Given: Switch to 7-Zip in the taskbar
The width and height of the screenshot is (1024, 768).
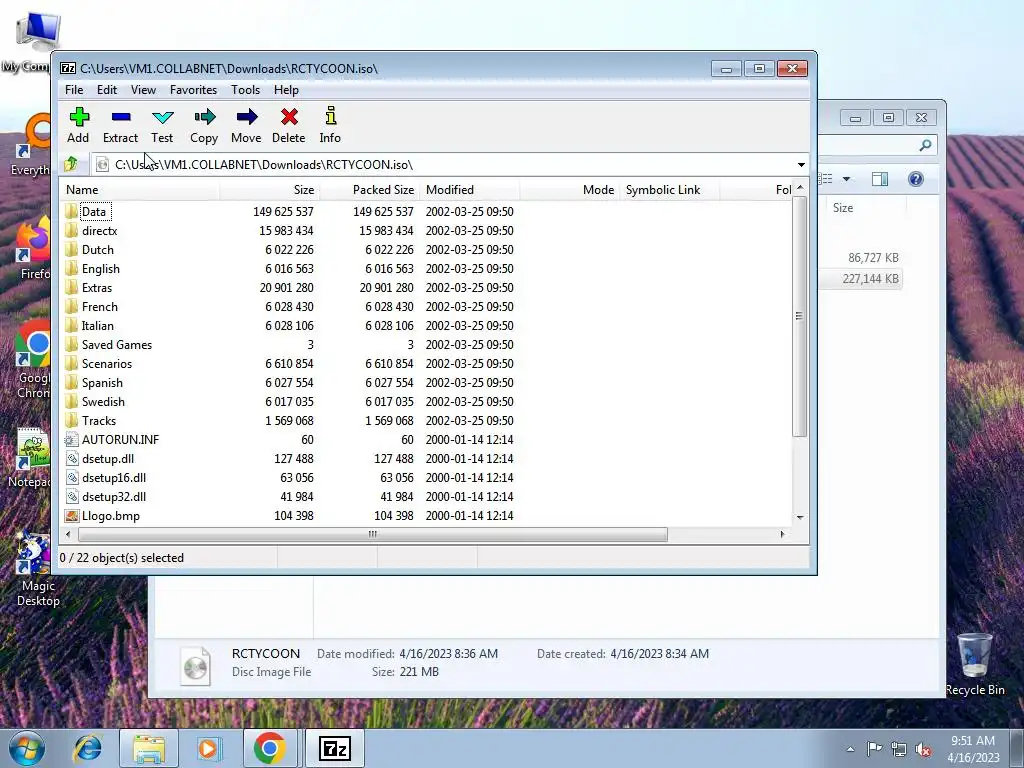Looking at the screenshot, I should pos(335,748).
